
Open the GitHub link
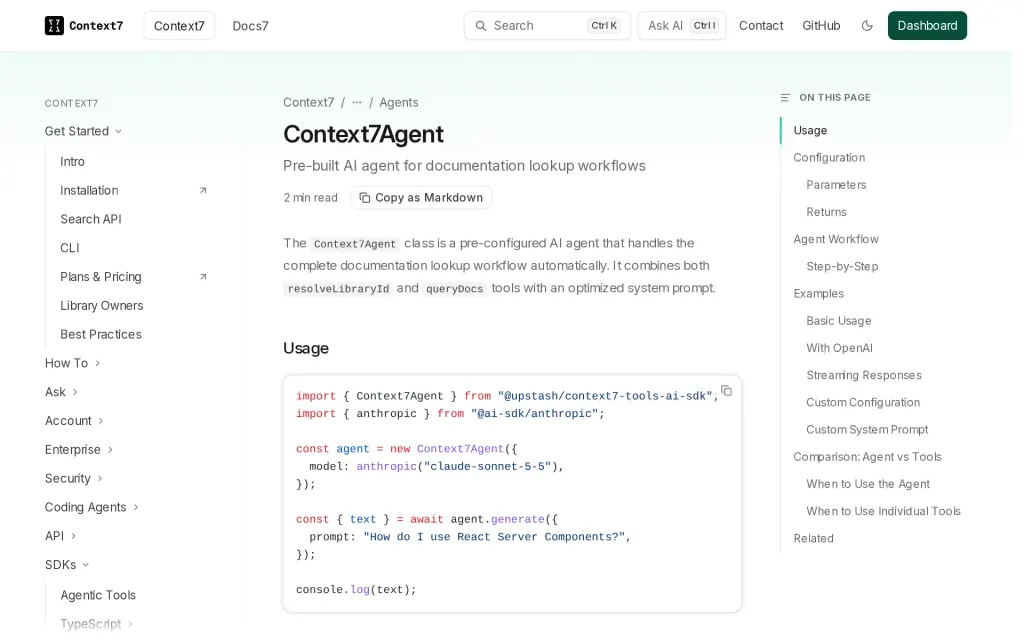[x=821, y=25]
